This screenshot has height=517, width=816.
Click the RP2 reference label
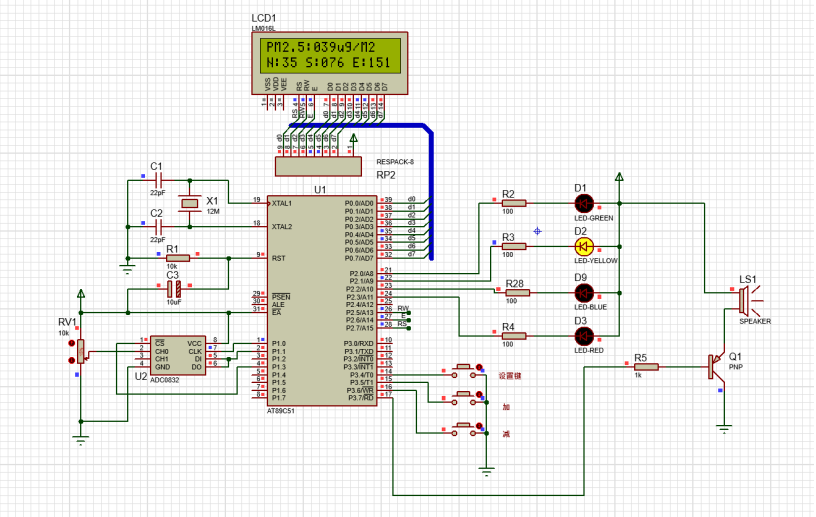click(x=386, y=175)
